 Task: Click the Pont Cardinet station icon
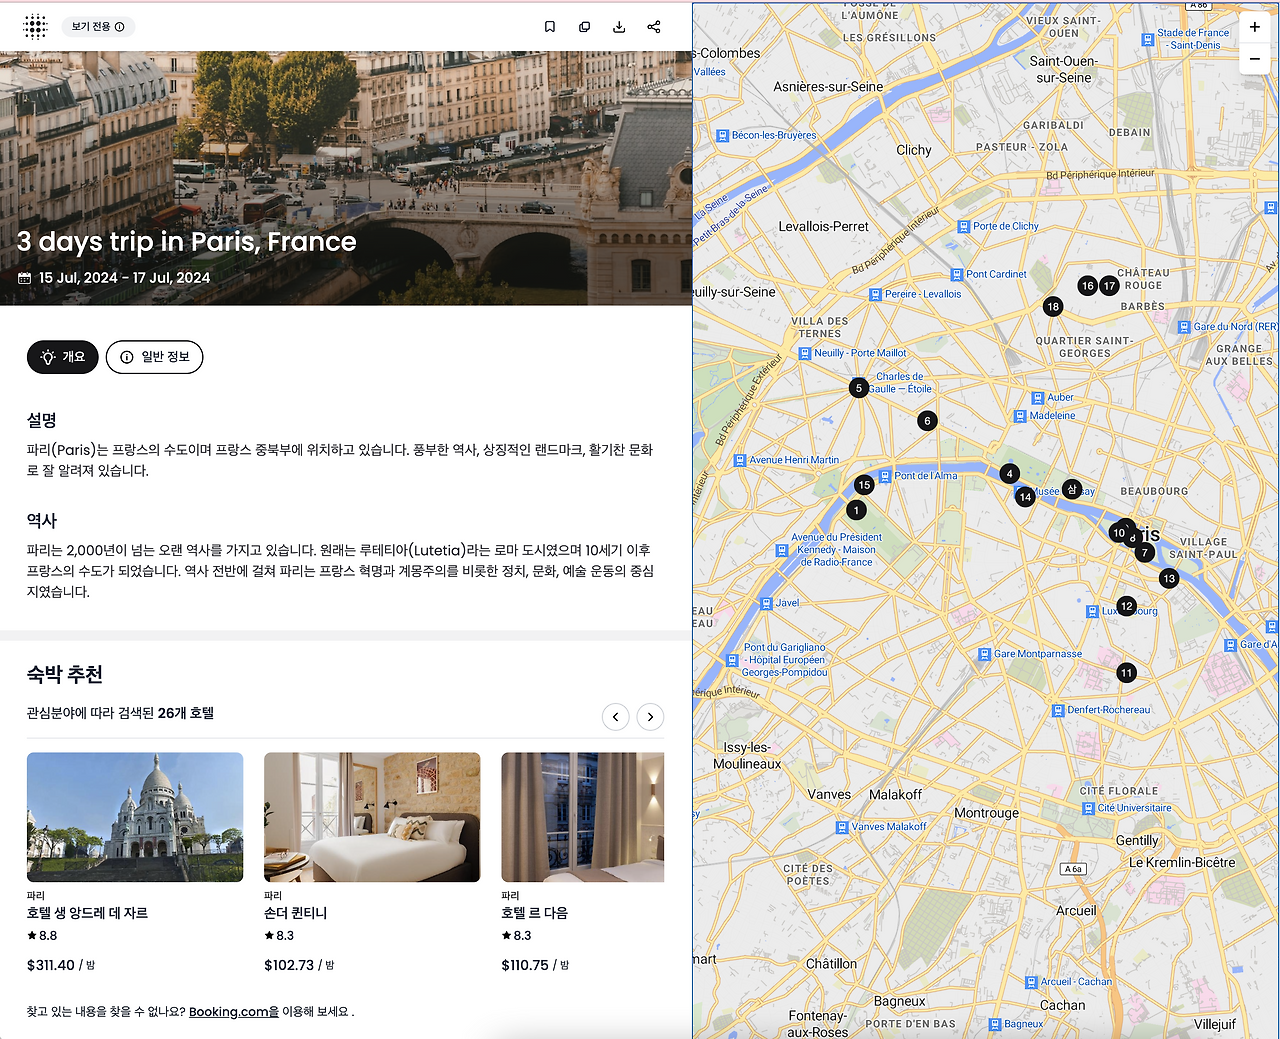(x=957, y=275)
